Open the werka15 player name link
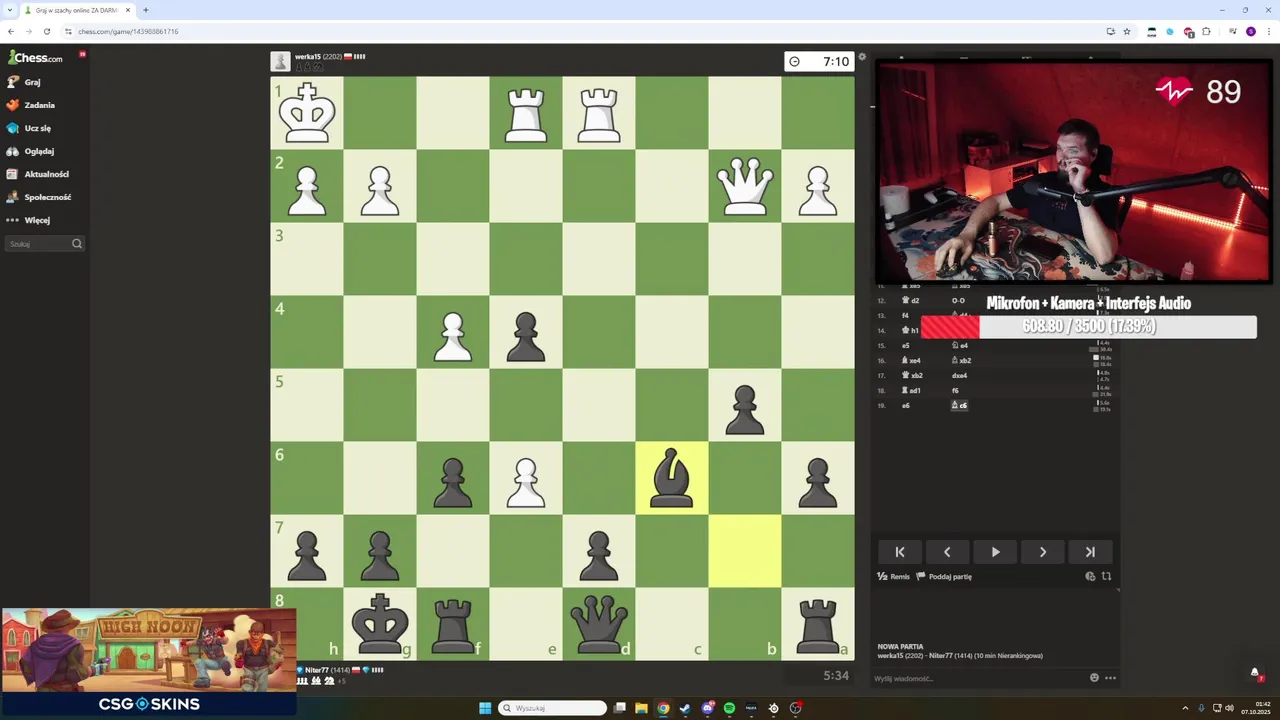The width and height of the screenshot is (1280, 720). [307, 57]
